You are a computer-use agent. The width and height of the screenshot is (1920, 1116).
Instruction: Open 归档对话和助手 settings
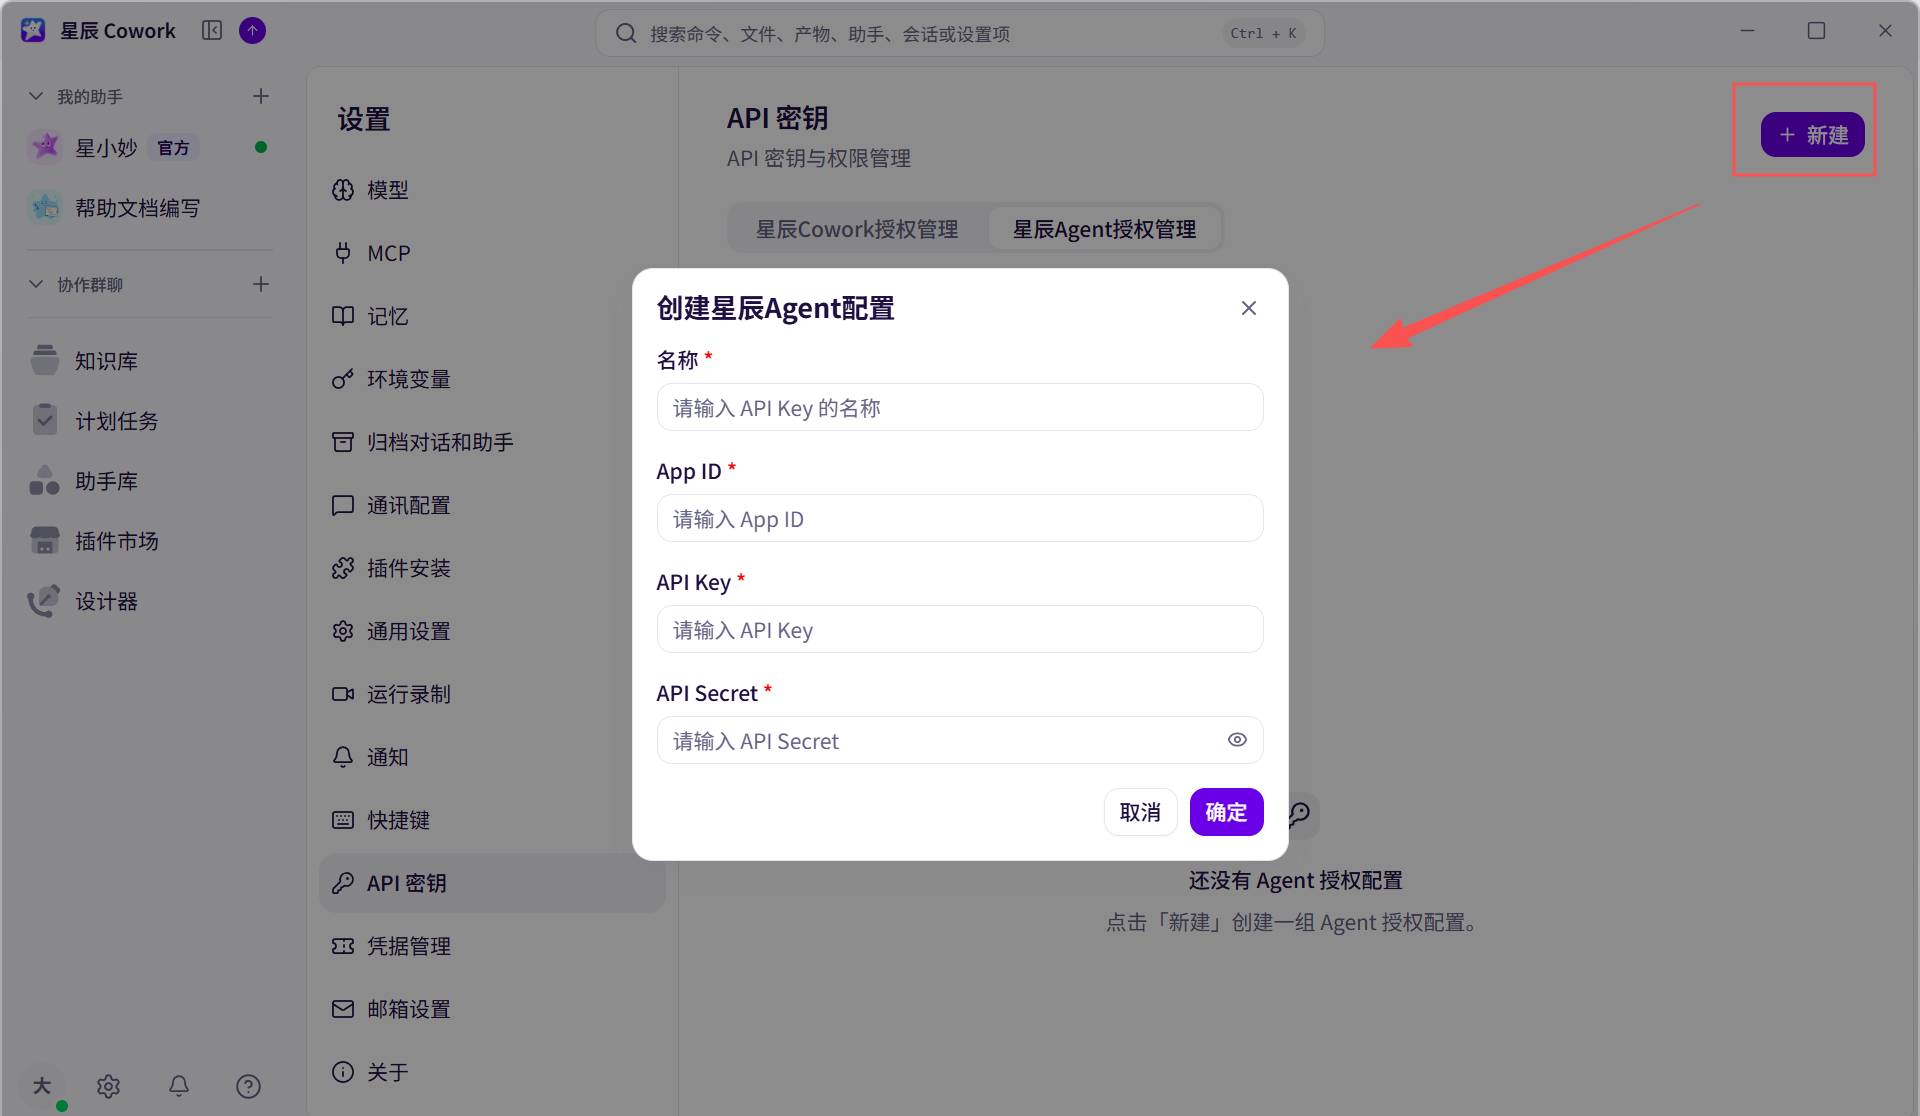click(x=490, y=442)
